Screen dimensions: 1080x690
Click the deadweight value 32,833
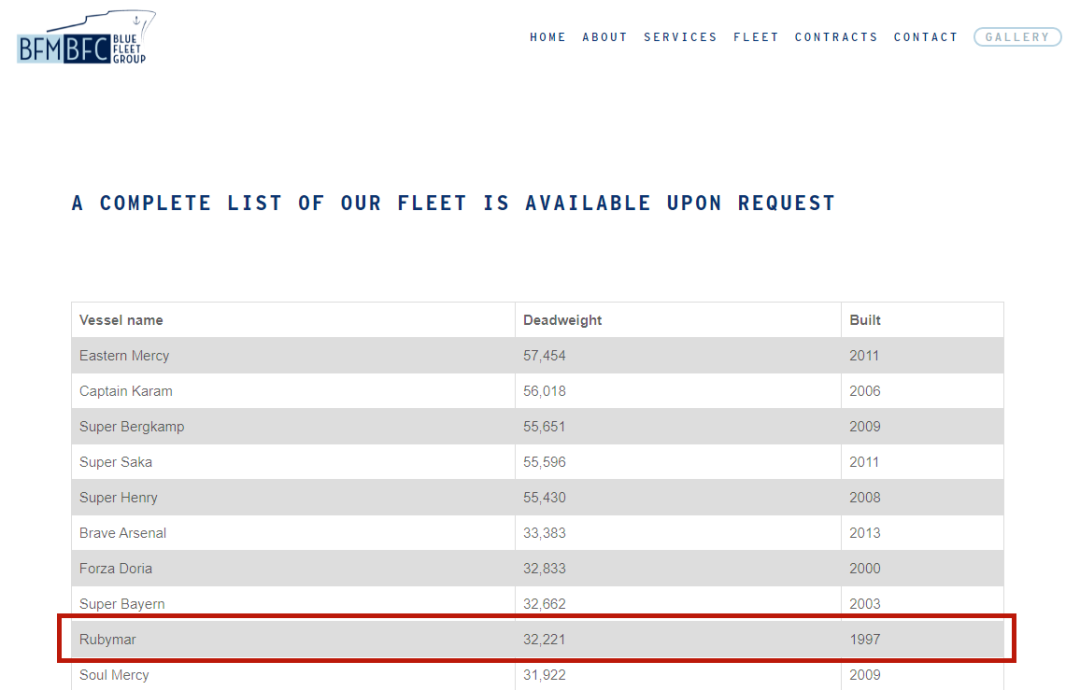544,569
